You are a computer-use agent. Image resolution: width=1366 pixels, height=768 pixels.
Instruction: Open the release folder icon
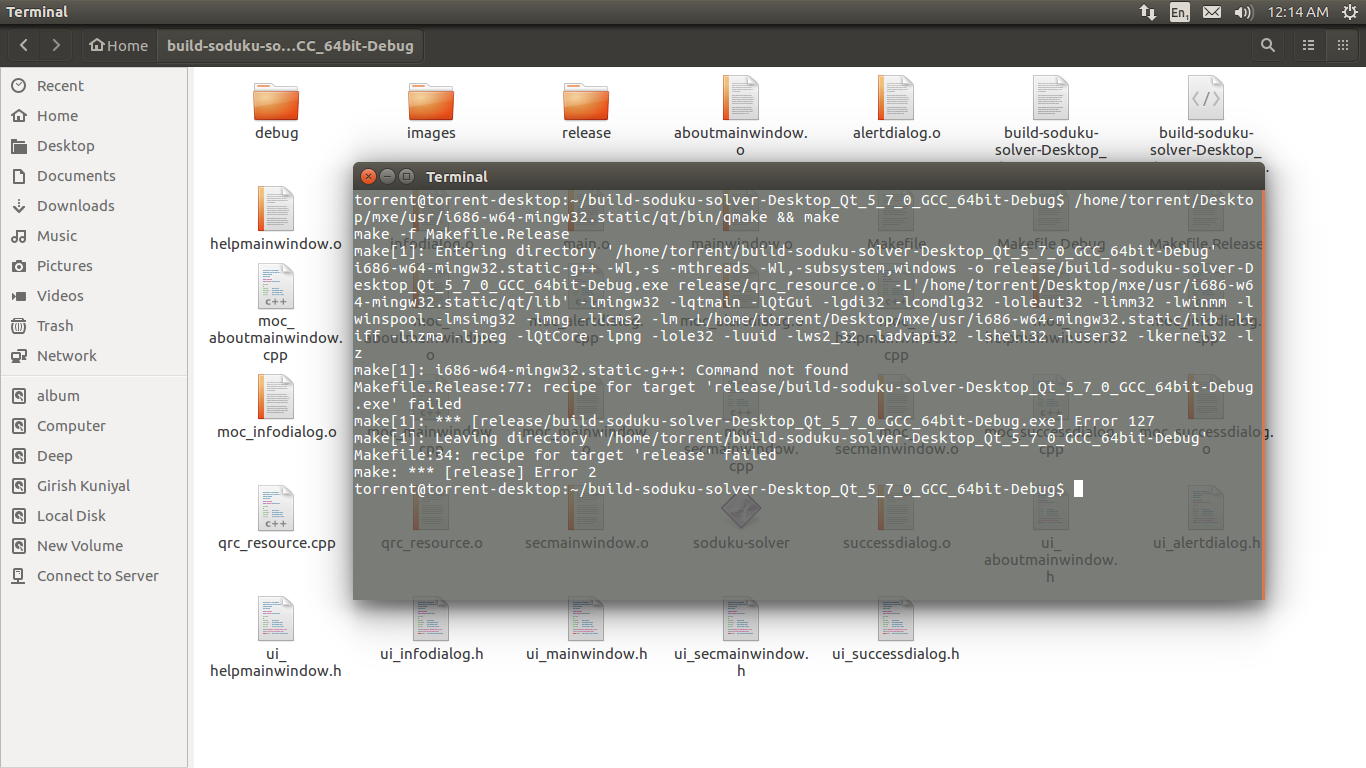coord(586,100)
